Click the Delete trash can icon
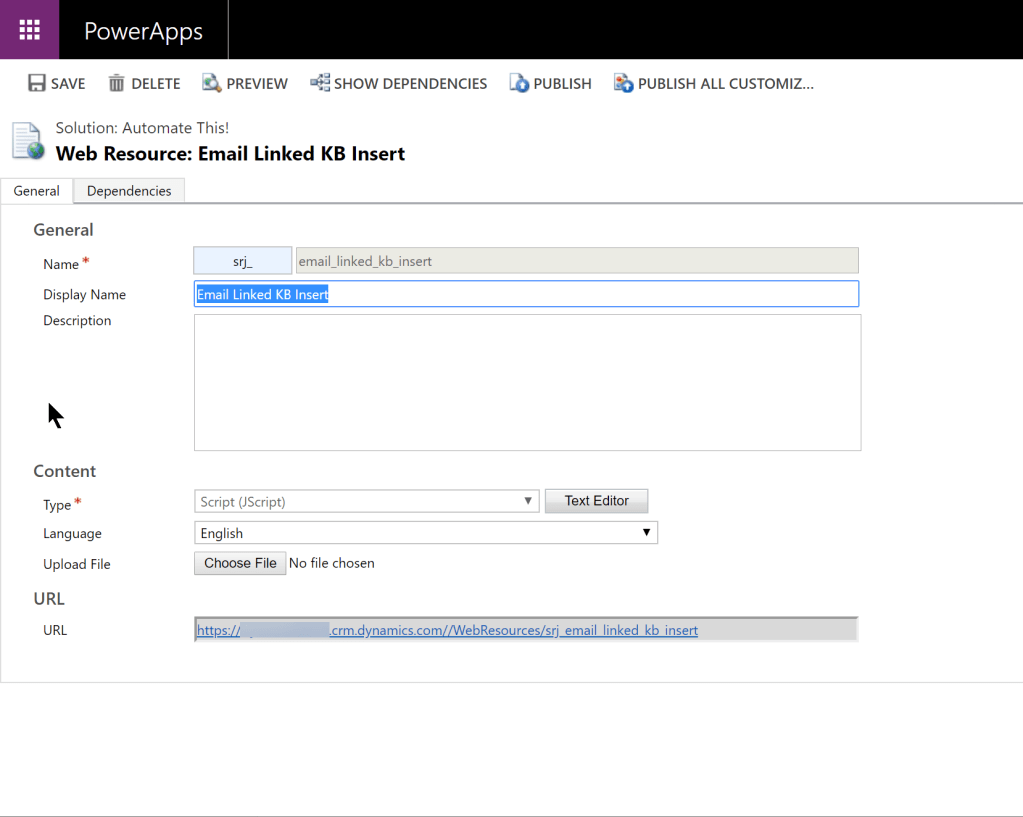 click(x=117, y=84)
